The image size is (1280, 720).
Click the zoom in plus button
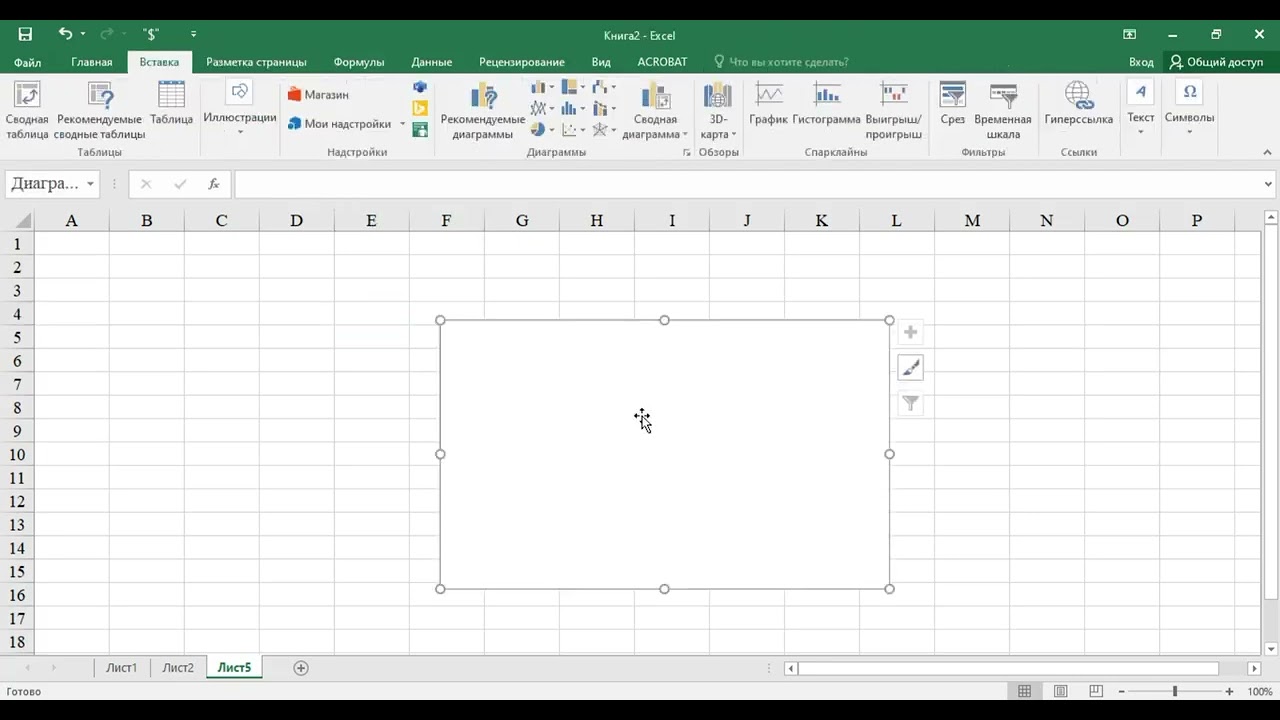coord(1229,691)
